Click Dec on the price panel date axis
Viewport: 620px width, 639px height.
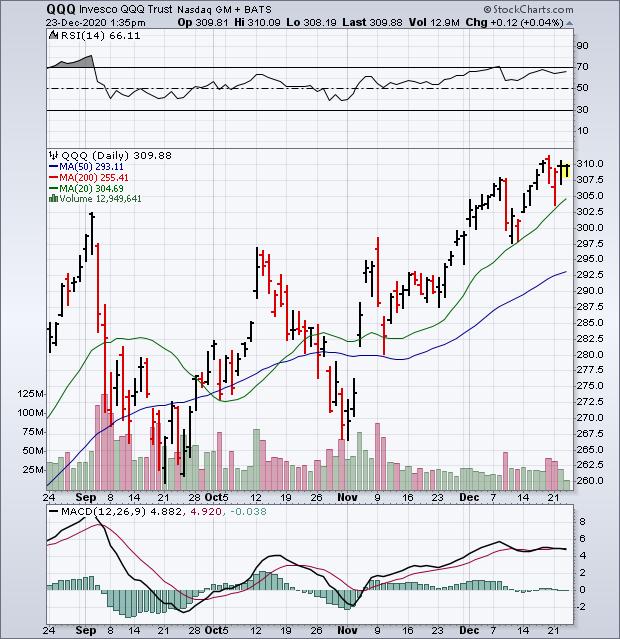click(x=469, y=498)
